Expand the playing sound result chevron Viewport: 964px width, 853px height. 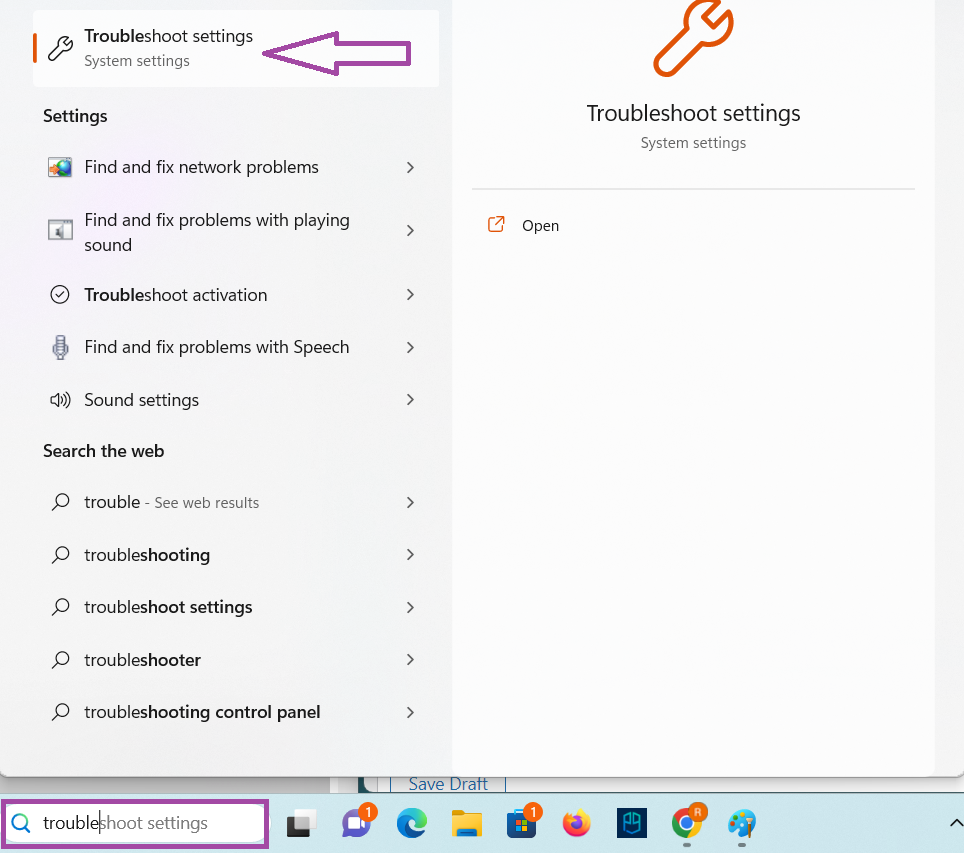[x=410, y=230]
